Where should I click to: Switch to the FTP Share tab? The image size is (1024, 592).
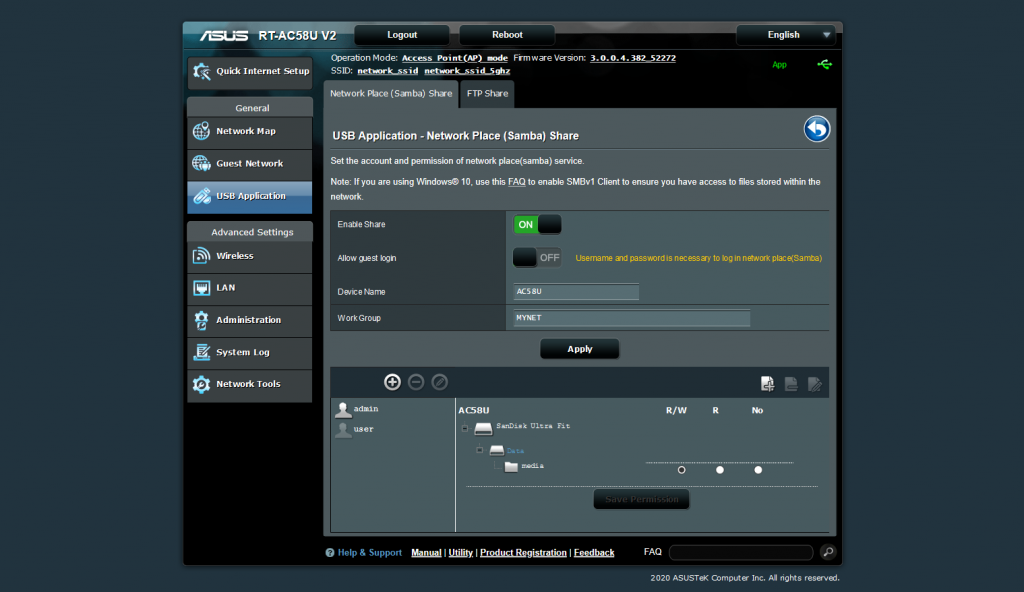[x=487, y=93]
